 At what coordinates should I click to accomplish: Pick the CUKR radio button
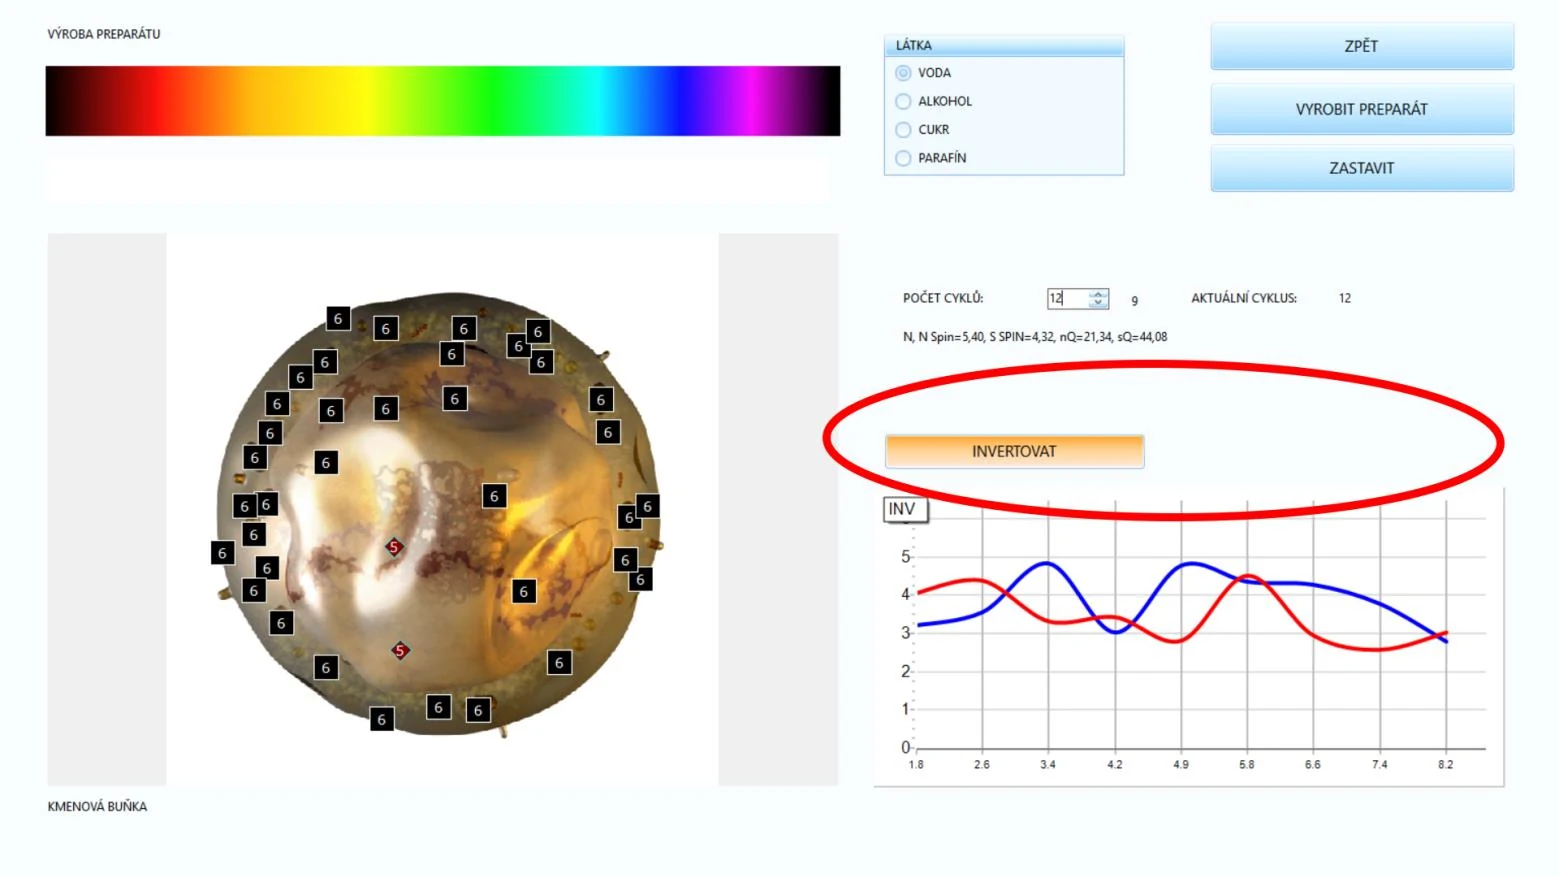[x=903, y=130]
